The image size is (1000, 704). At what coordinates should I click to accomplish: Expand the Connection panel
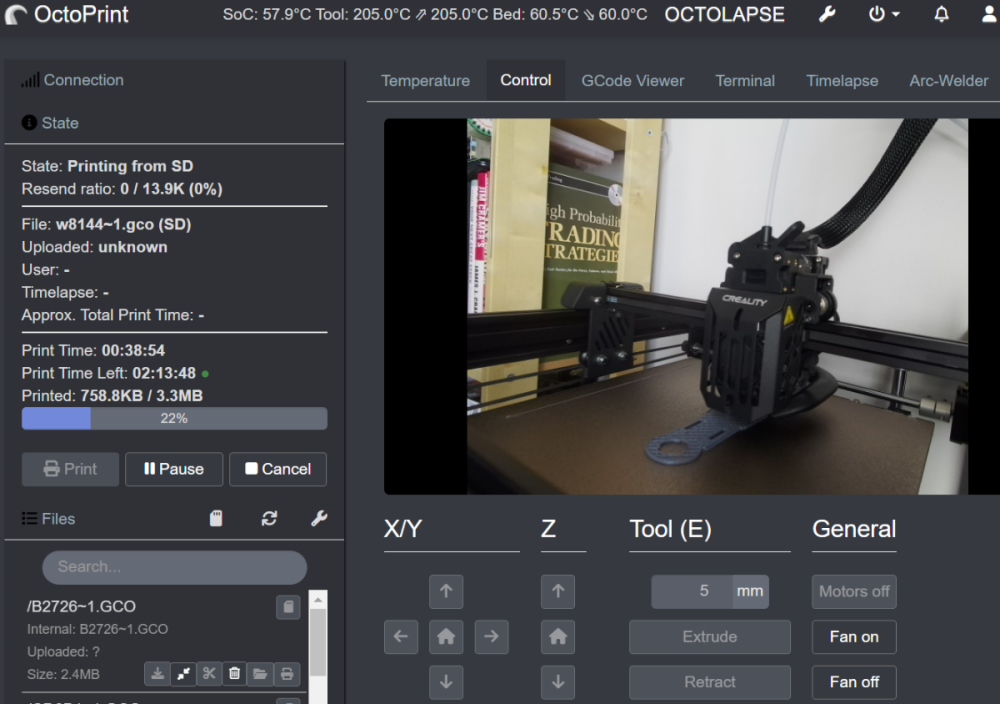(x=83, y=80)
